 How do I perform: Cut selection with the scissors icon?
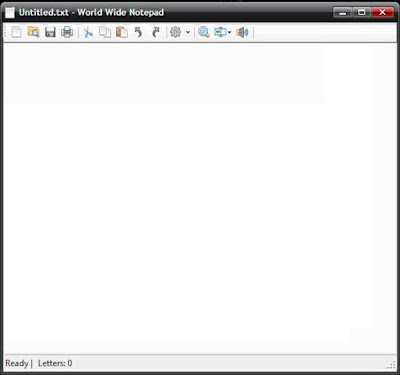[88, 32]
